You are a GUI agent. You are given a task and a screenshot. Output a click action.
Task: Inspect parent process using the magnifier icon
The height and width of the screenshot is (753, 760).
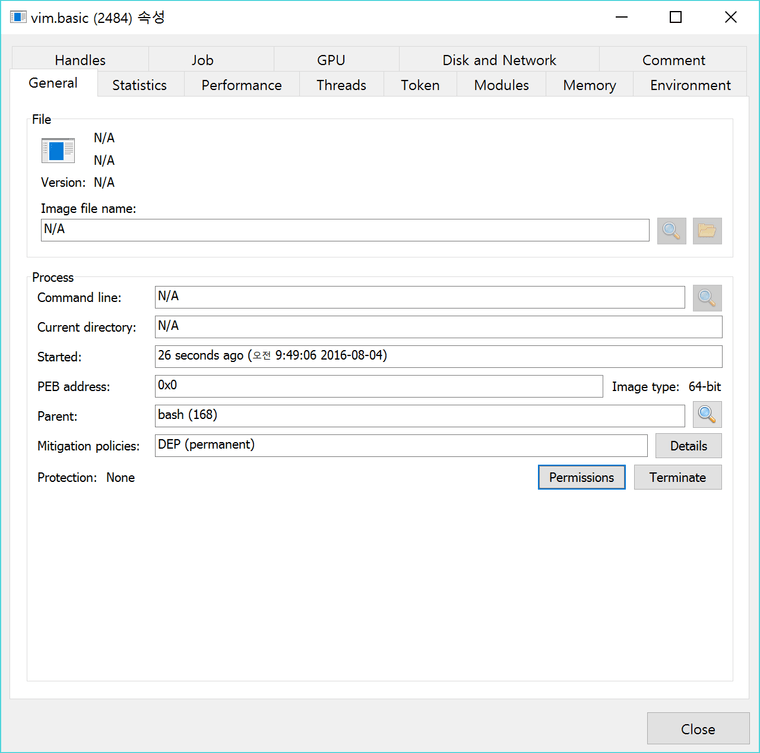point(707,415)
